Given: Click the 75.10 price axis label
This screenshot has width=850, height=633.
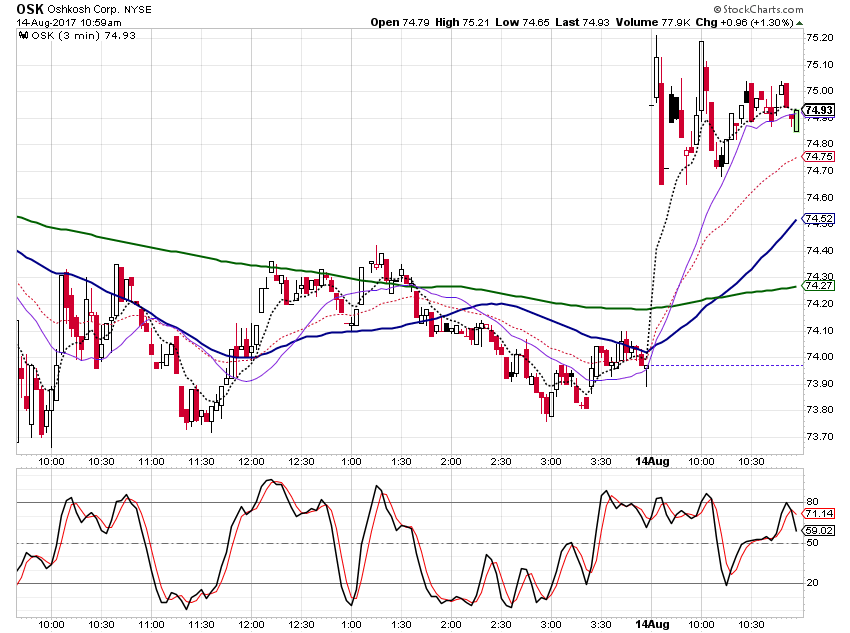Looking at the screenshot, I should point(820,64).
